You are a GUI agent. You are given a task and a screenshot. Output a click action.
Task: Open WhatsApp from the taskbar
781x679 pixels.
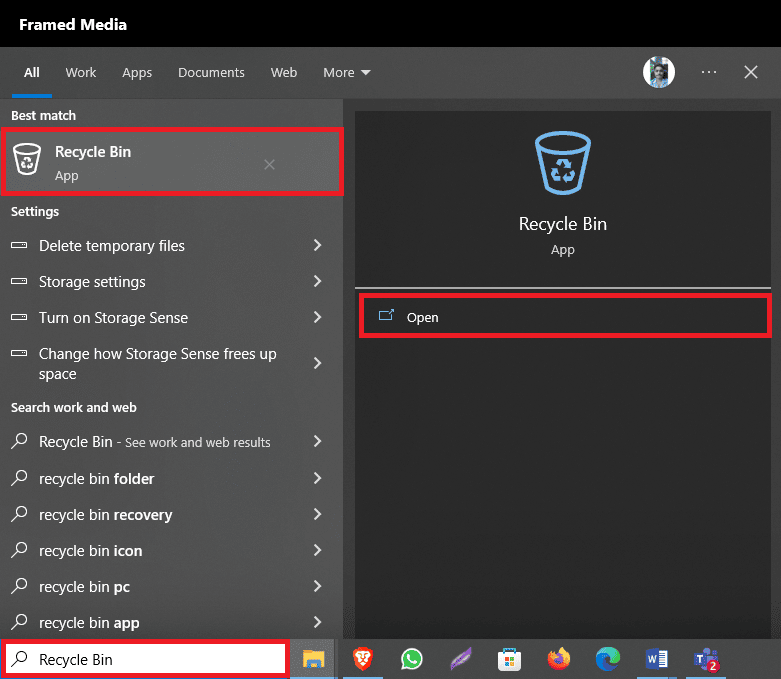click(x=411, y=659)
